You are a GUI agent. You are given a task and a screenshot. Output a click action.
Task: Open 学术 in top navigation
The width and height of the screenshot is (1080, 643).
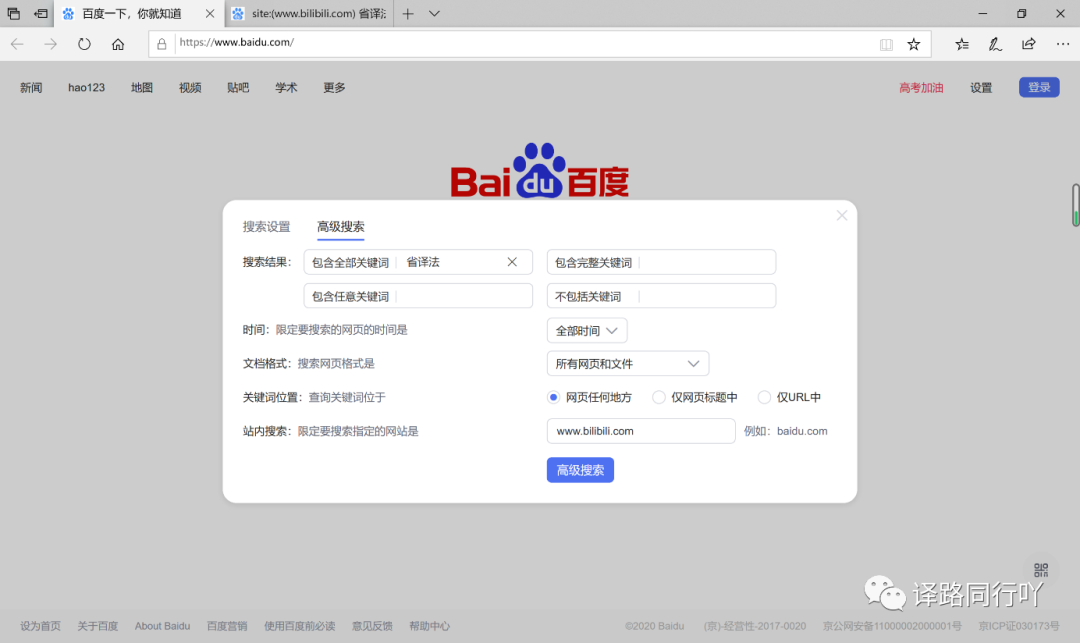(x=287, y=87)
